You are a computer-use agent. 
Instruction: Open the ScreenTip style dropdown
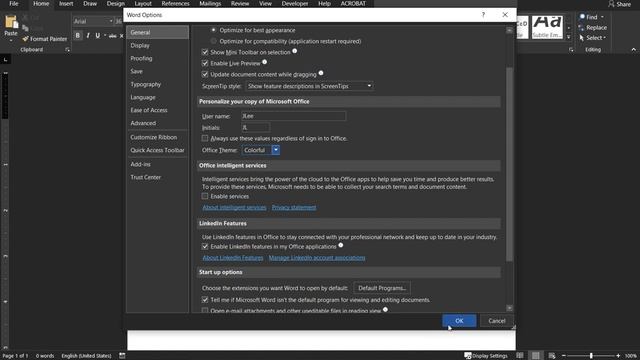pyautogui.click(x=309, y=86)
